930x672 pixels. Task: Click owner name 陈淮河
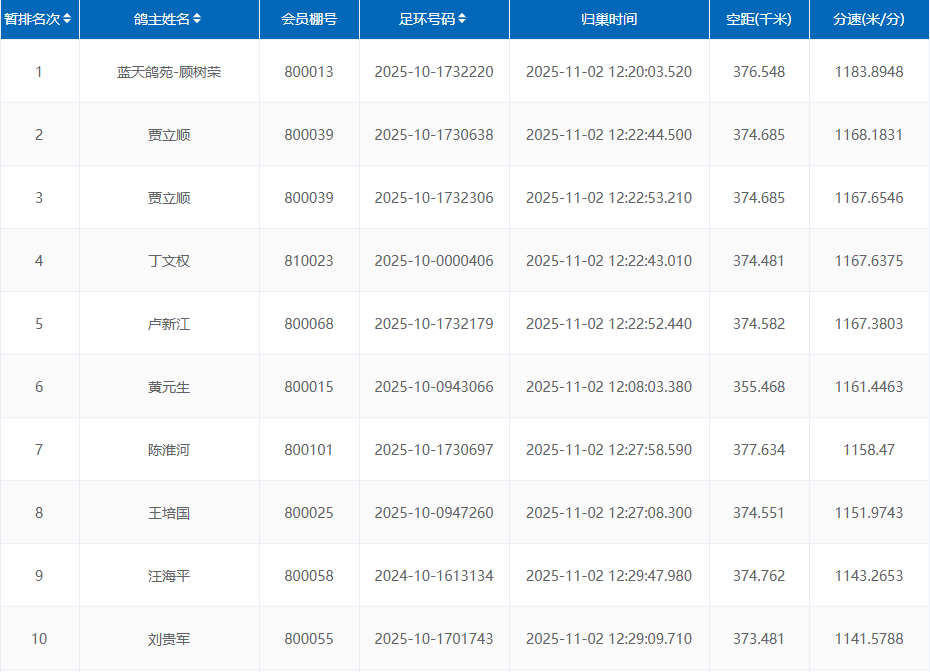click(169, 450)
